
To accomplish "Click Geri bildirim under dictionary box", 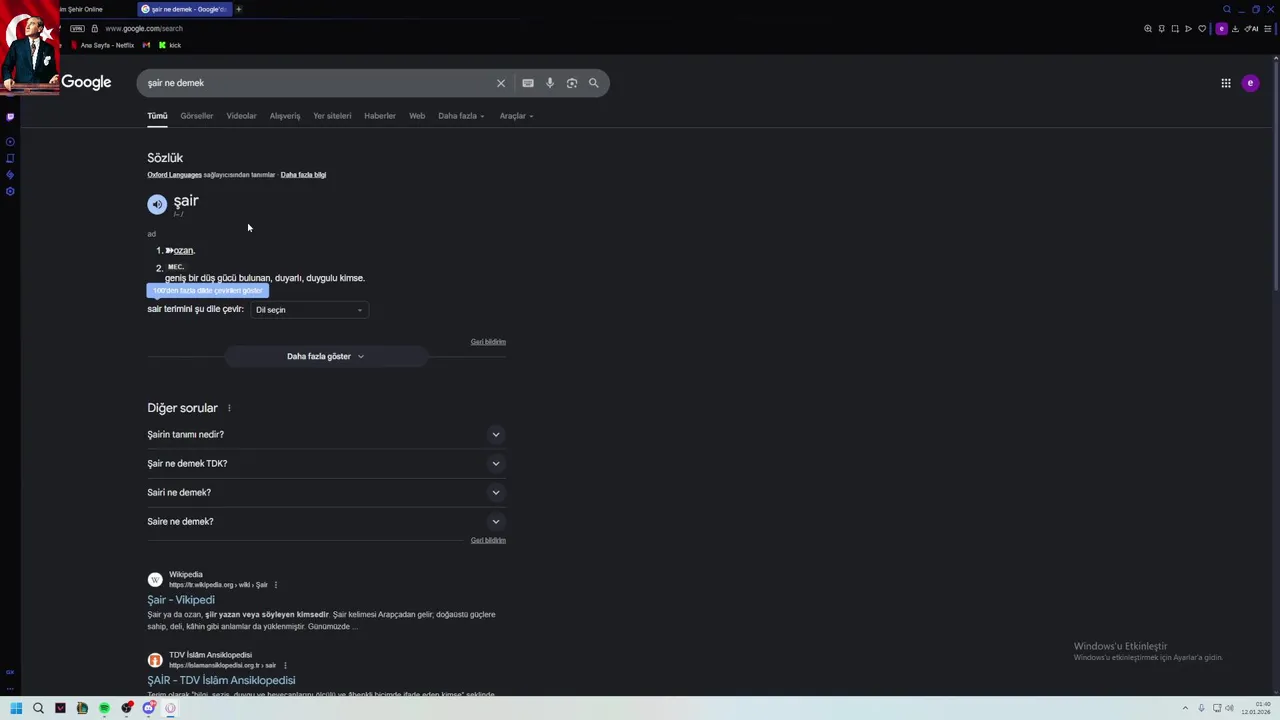I will (x=488, y=342).
